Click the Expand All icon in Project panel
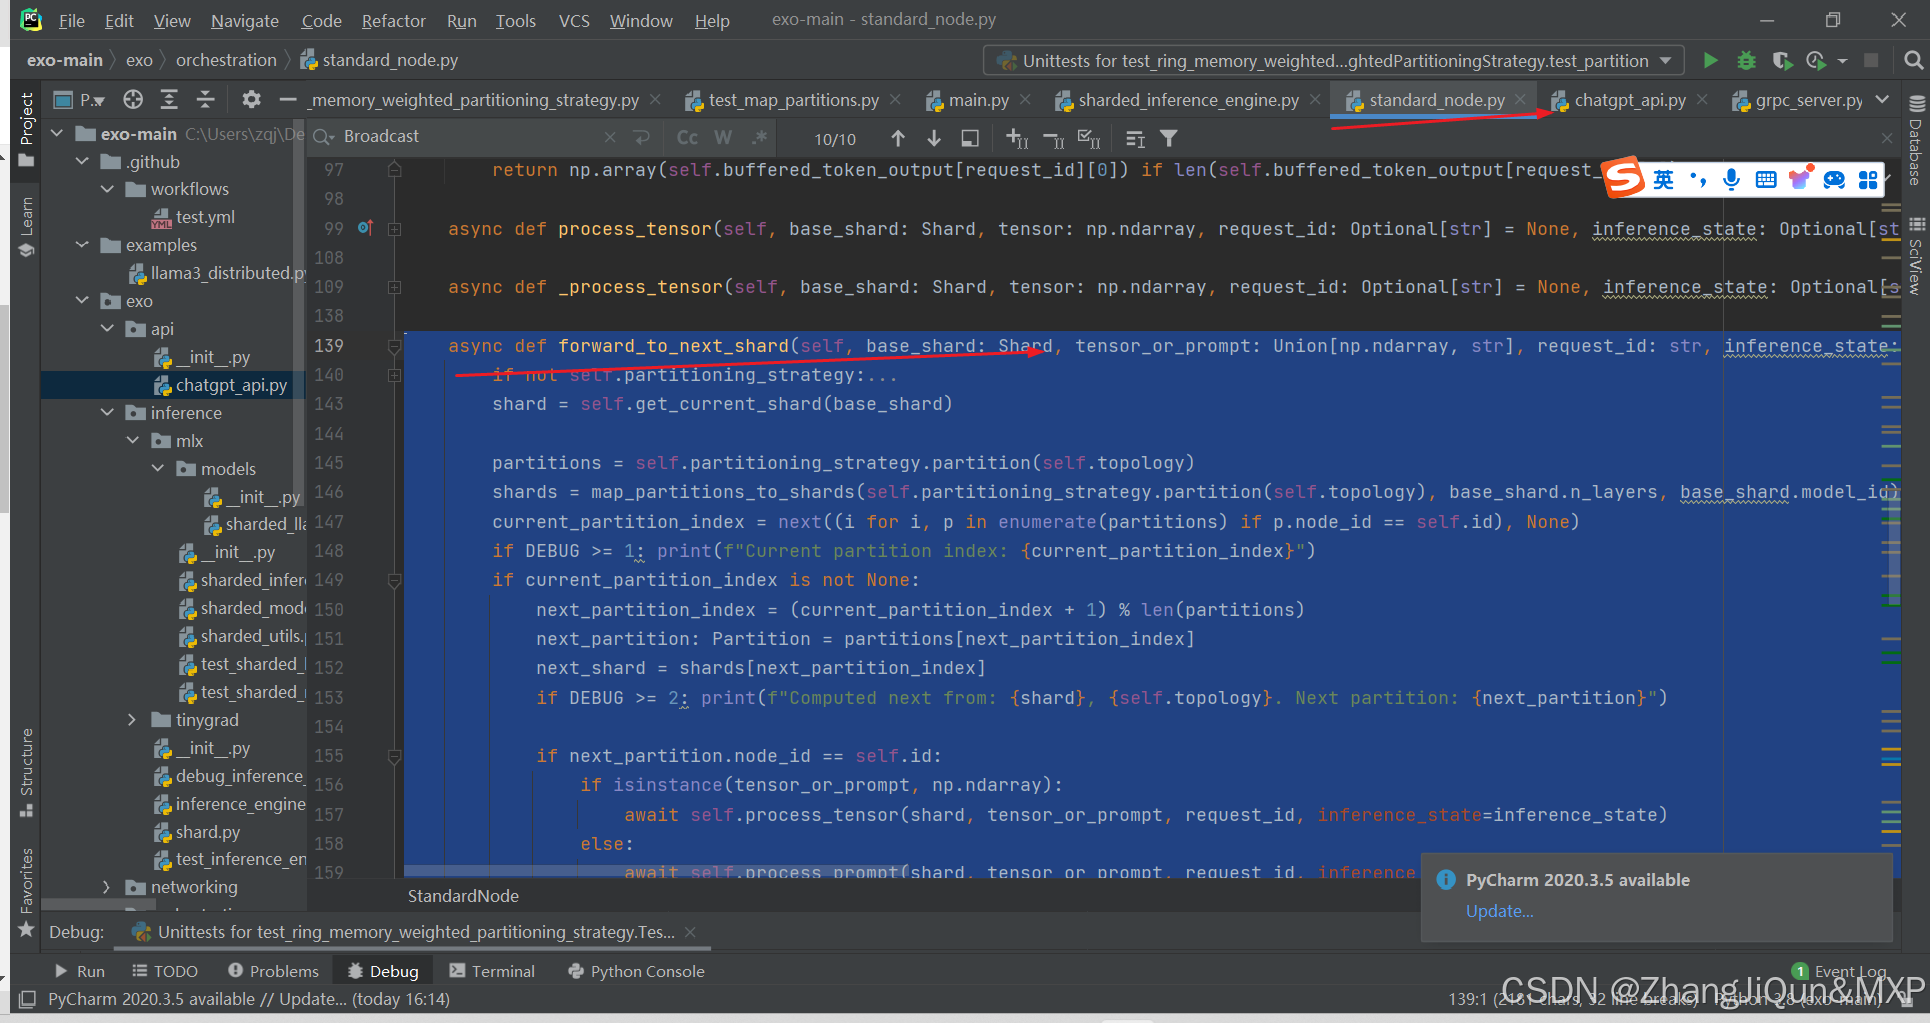This screenshot has width=1930, height=1023. pyautogui.click(x=169, y=99)
